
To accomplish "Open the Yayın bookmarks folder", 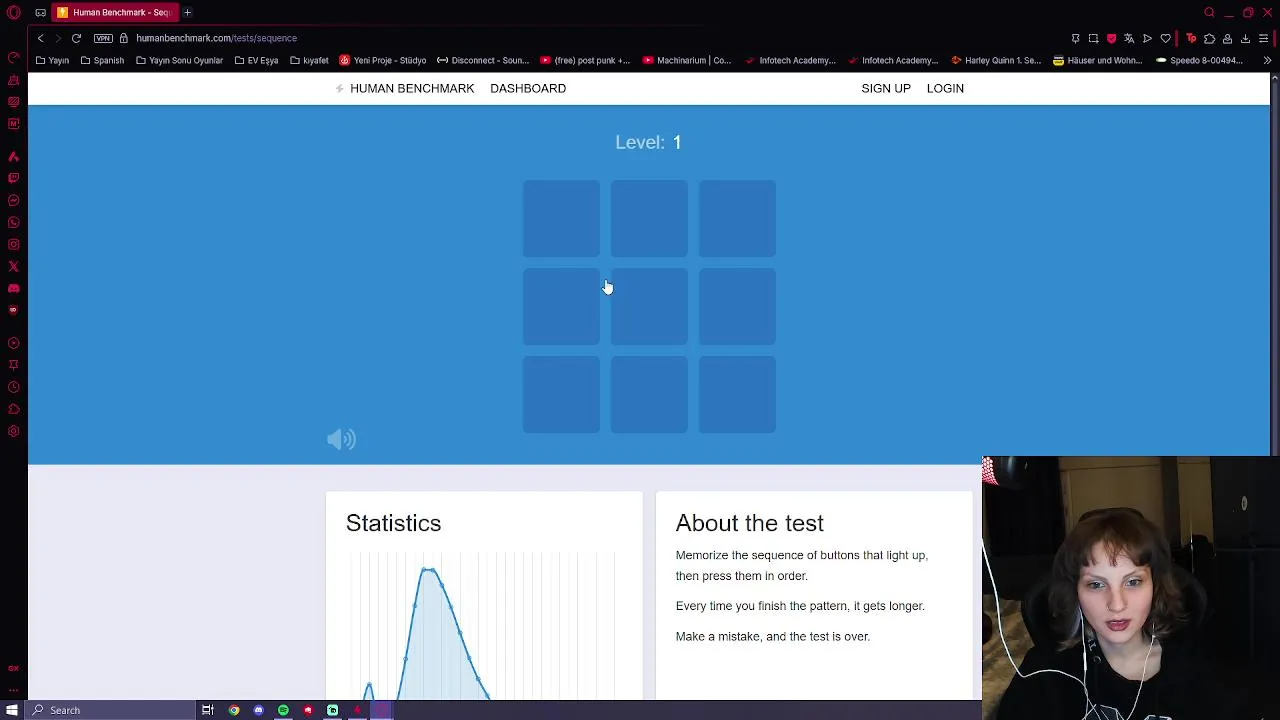I will pos(53,61).
